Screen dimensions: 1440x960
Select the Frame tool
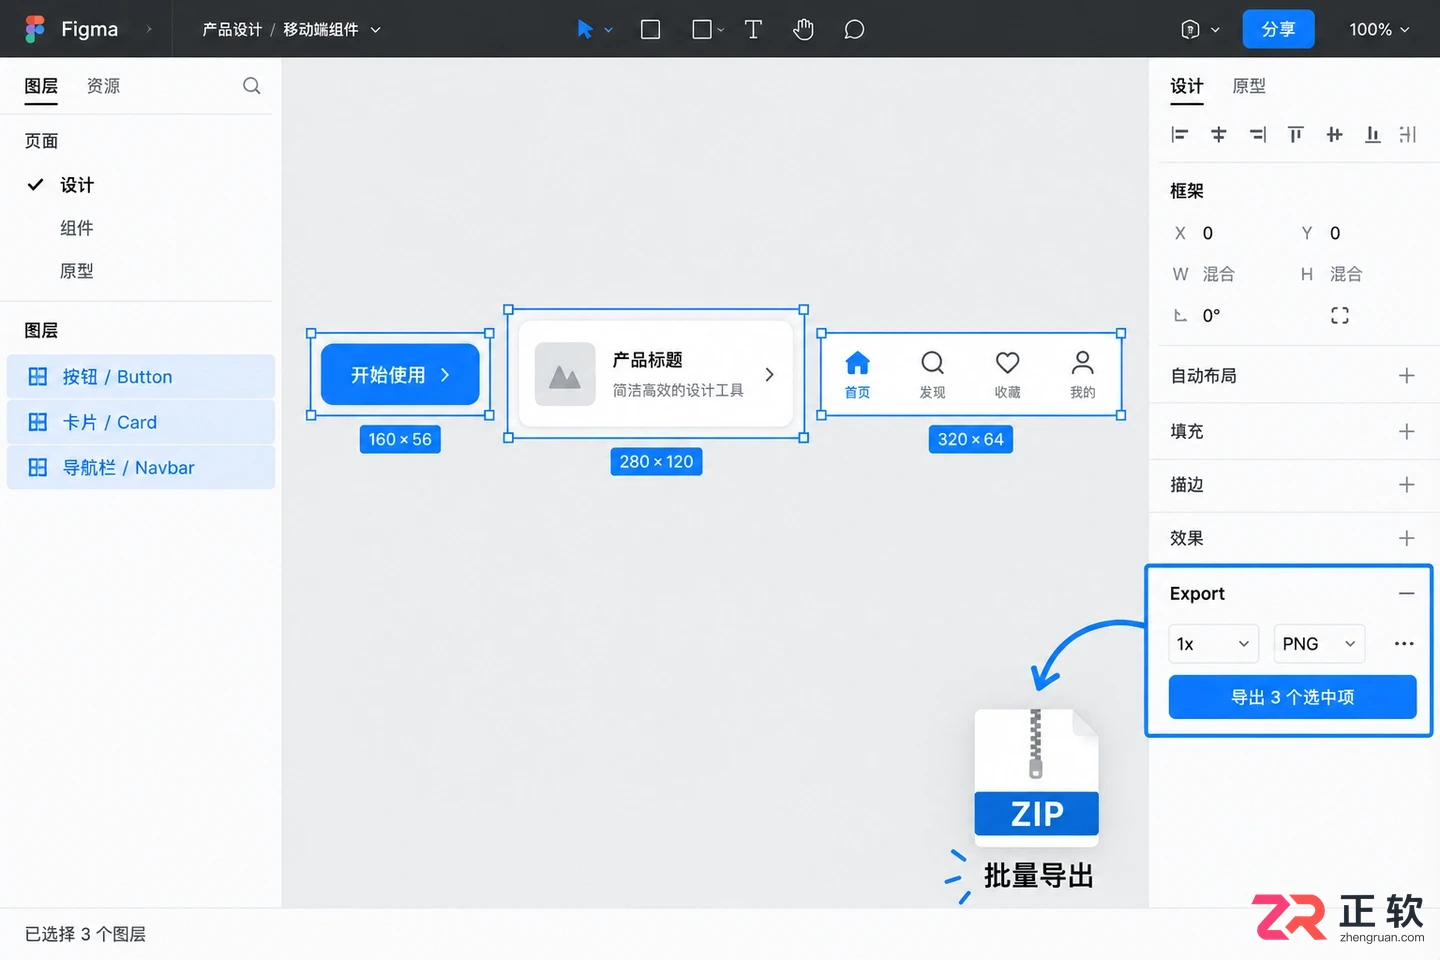click(650, 29)
